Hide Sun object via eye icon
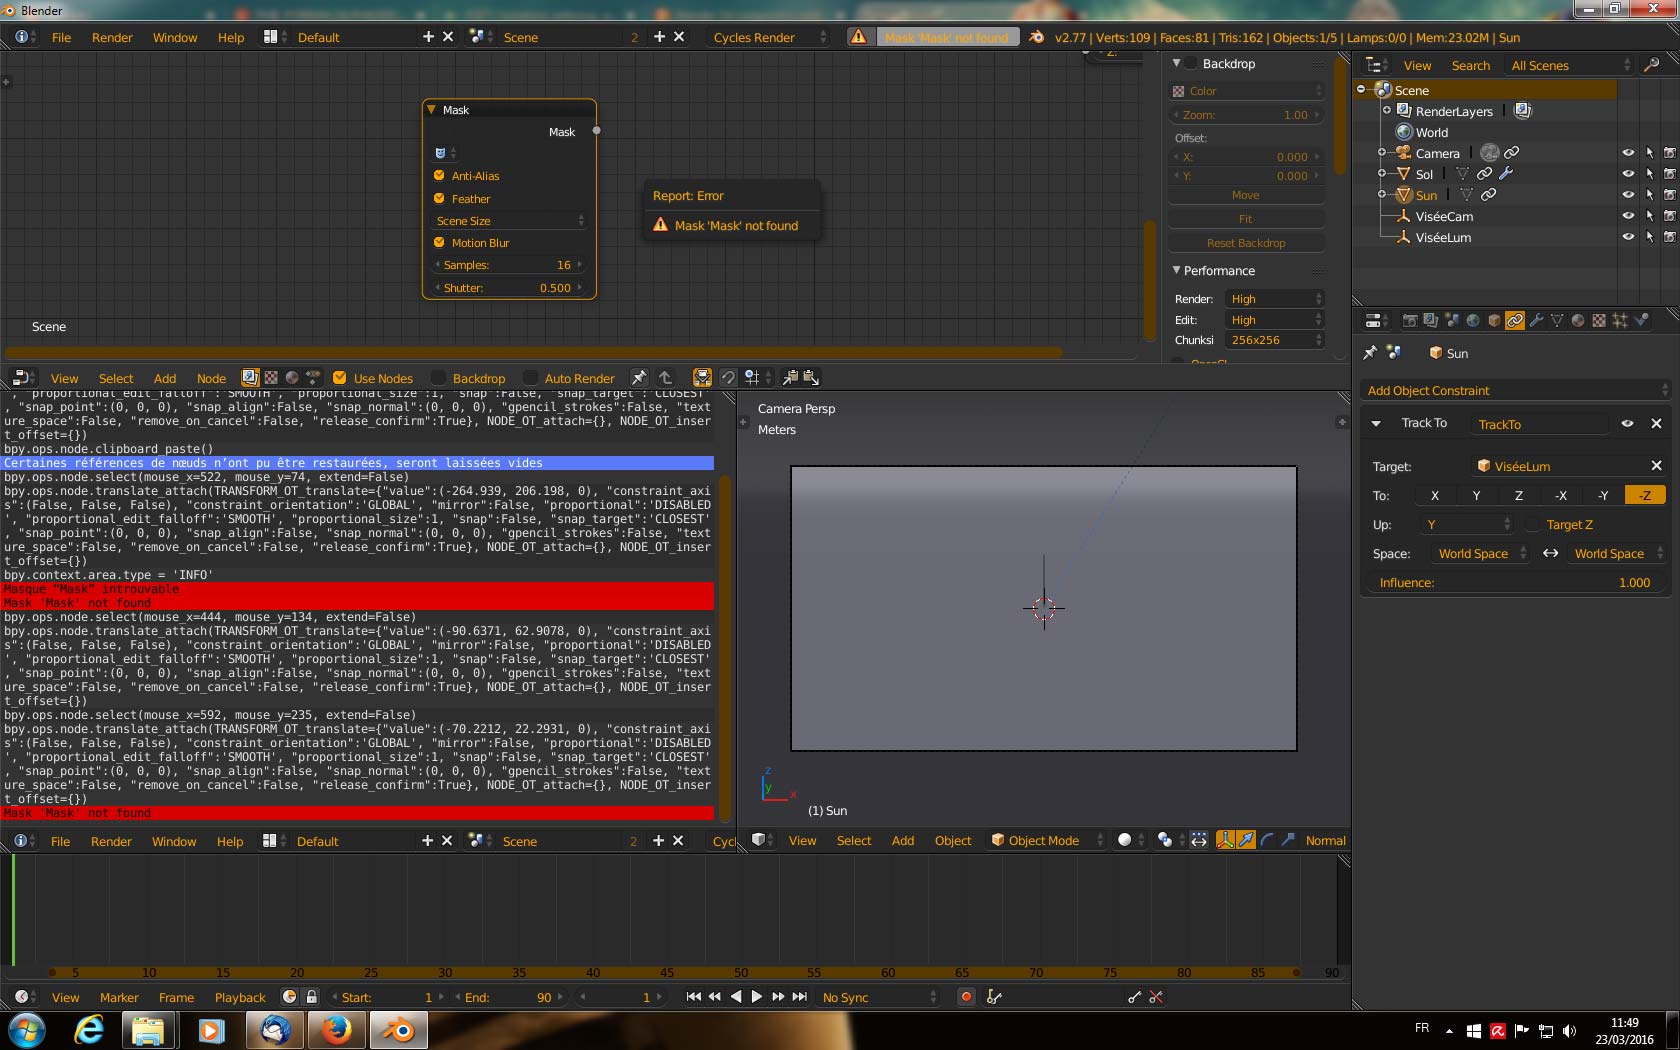 coord(1628,195)
